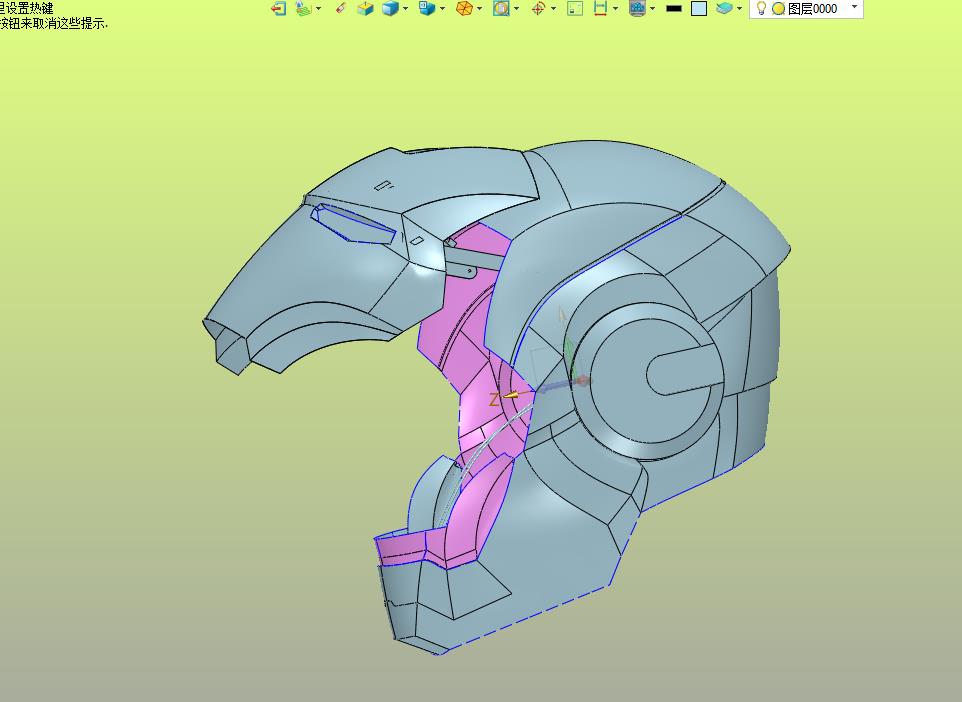Open the measure dimension dropdown arrow
The height and width of the screenshot is (702, 962).
(615, 9)
